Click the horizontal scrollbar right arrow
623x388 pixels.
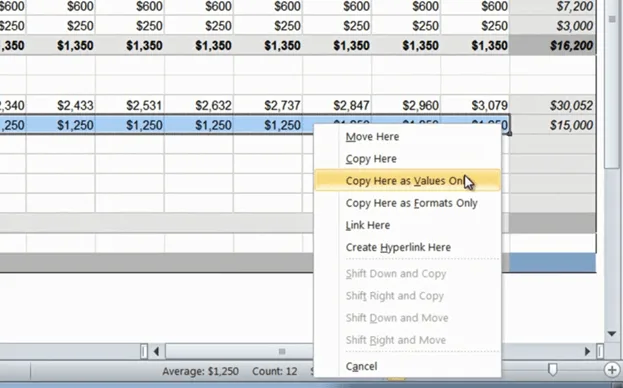(587, 351)
